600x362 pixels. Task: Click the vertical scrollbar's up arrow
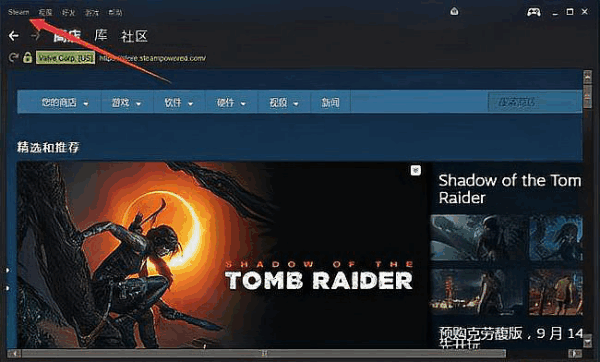(588, 76)
